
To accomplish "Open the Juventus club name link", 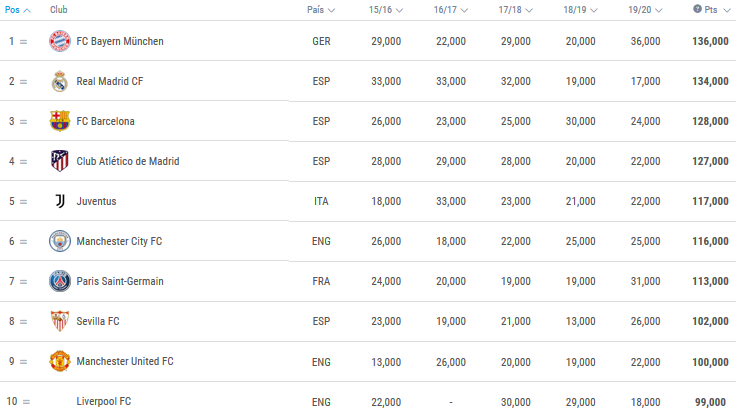I will [96, 201].
